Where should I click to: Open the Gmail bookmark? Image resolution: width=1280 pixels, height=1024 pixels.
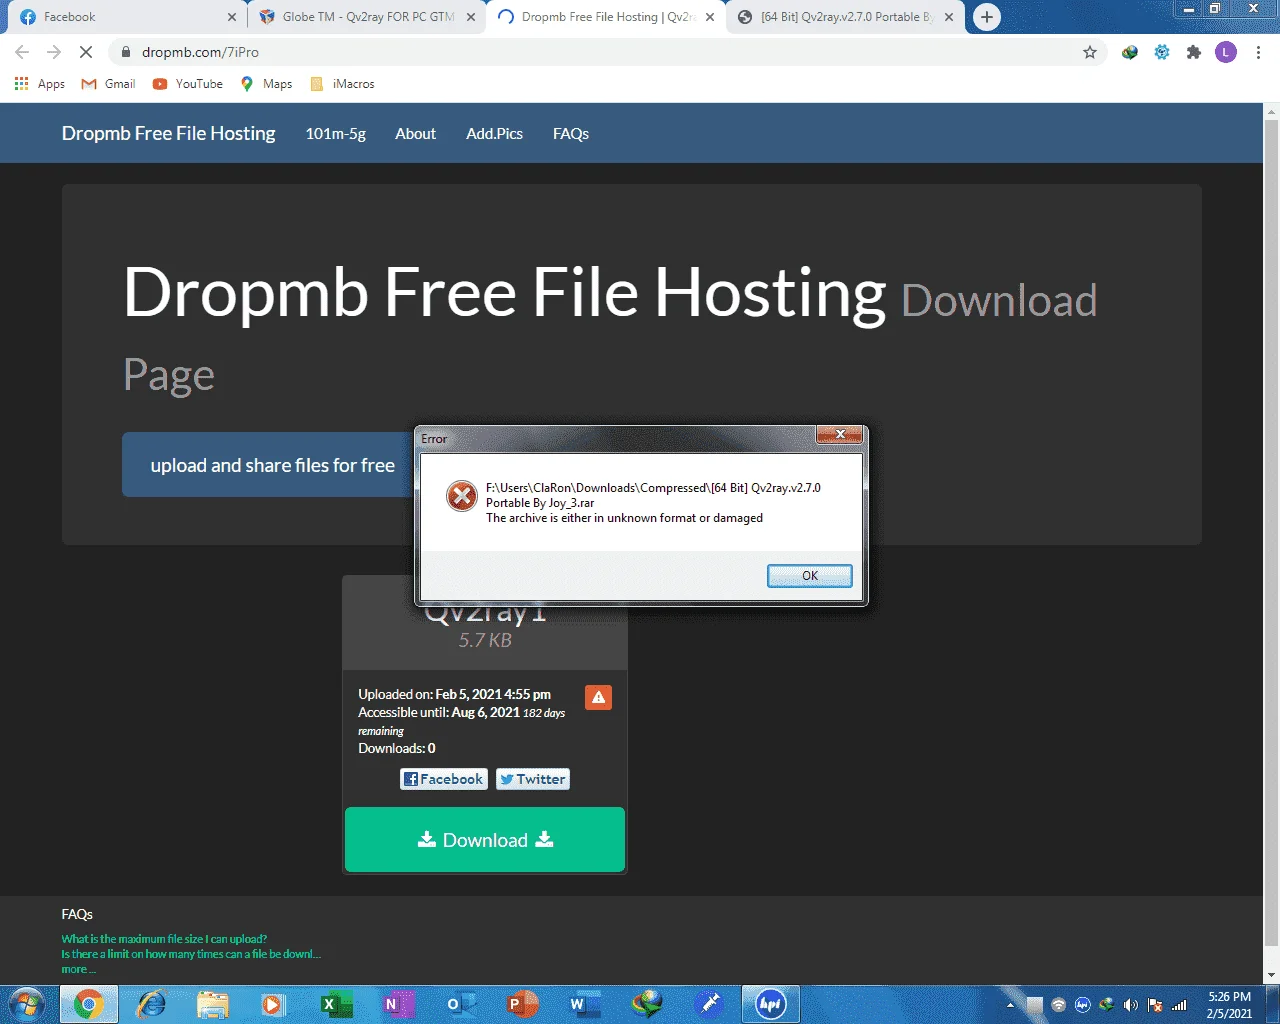108,84
